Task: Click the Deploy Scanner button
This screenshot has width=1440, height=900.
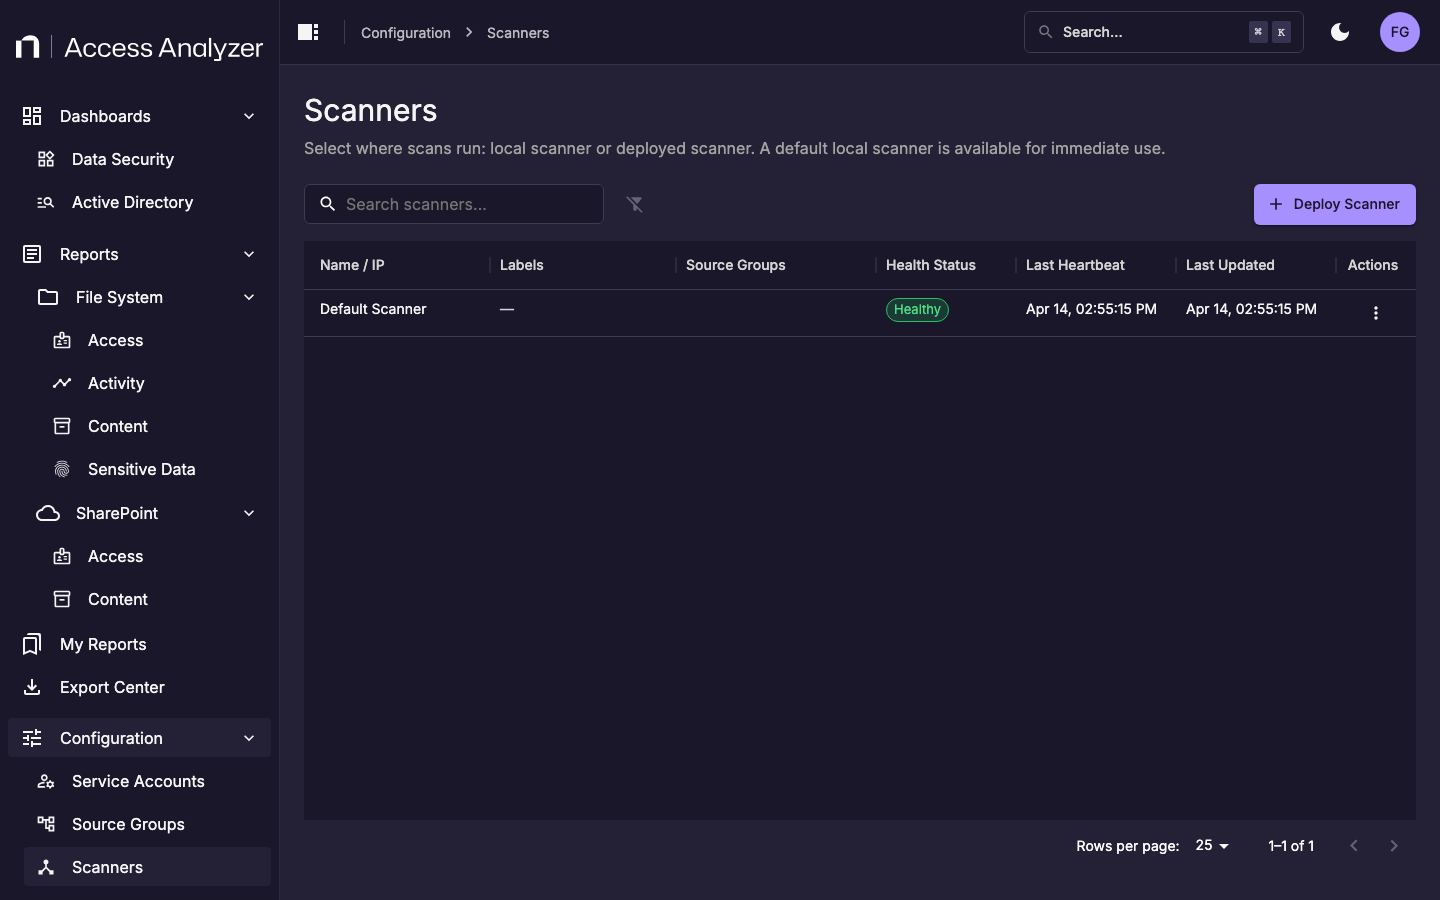Action: (1334, 204)
